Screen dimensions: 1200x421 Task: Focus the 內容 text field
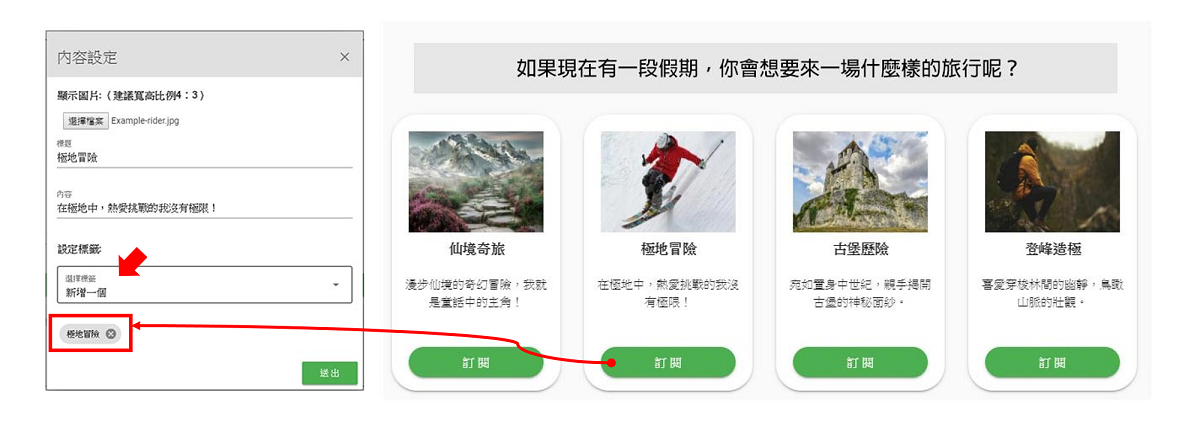tap(205, 208)
